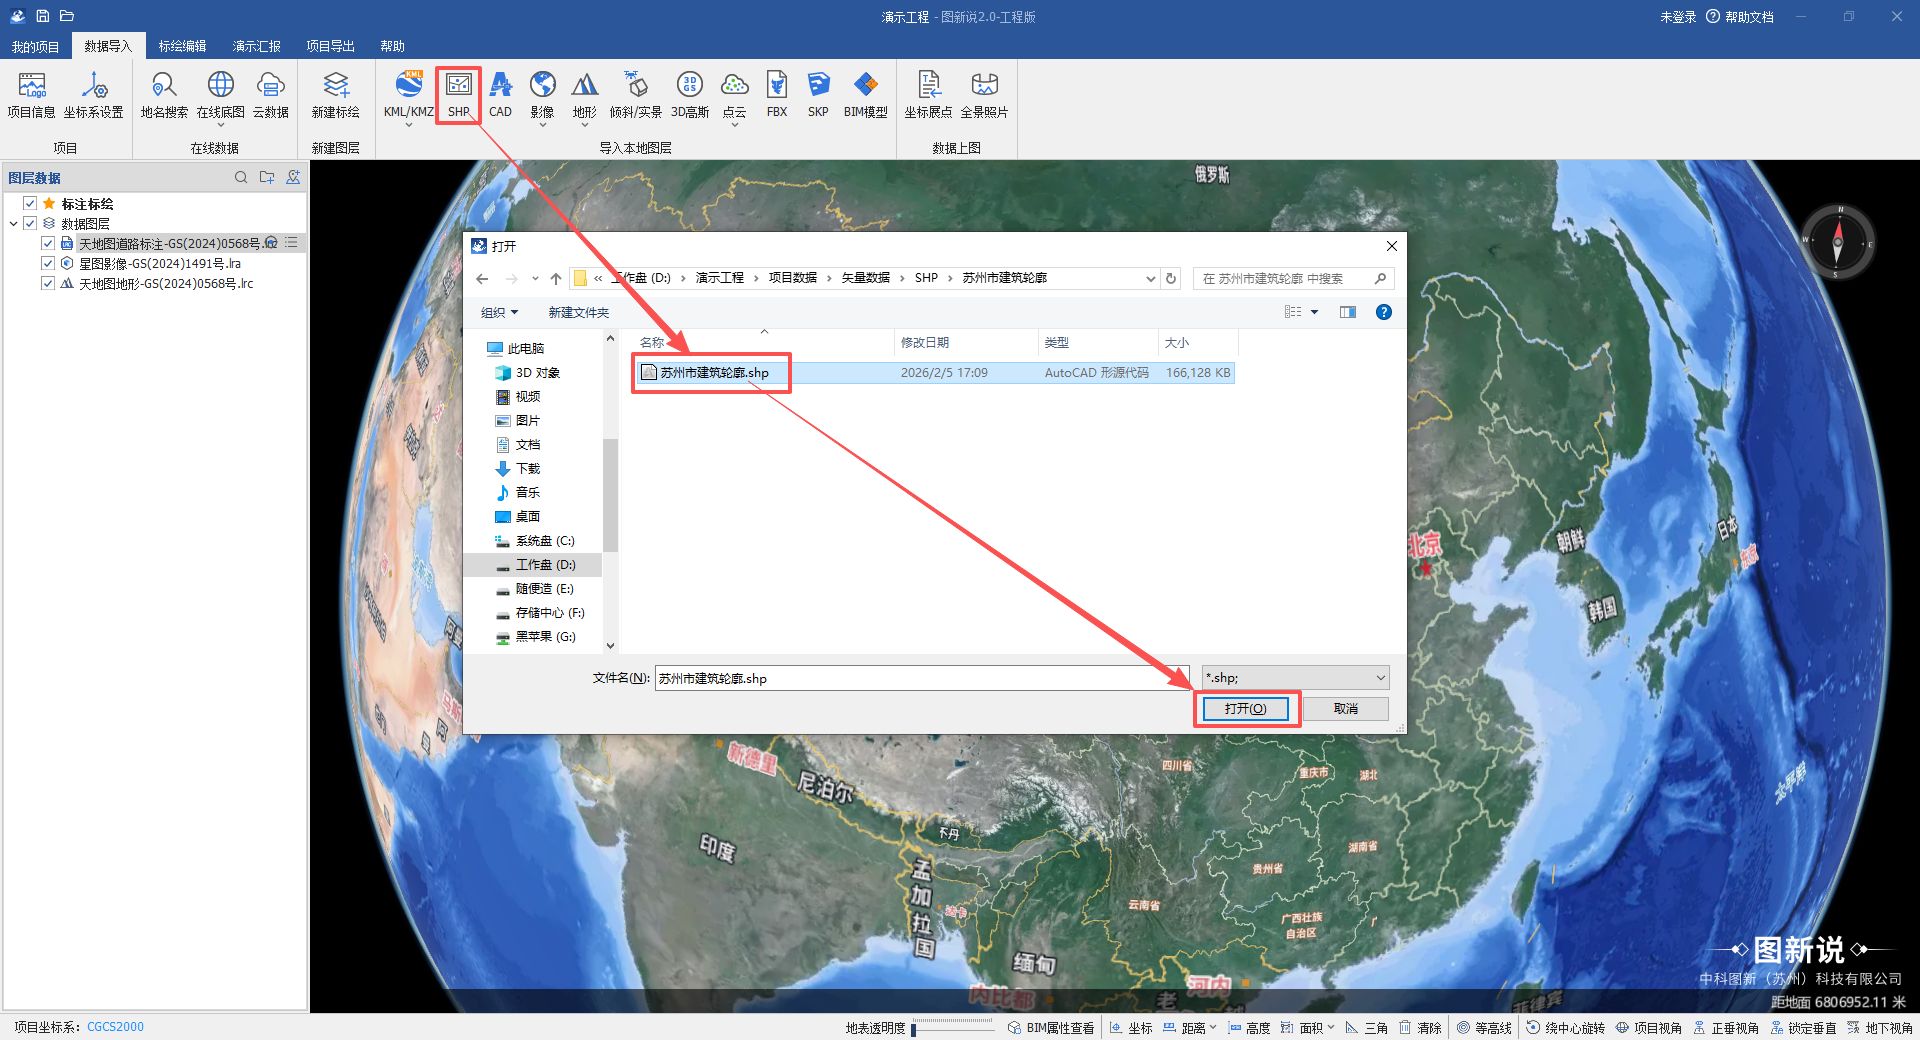Toggle the 数据图层 group checkbox
The height and width of the screenshot is (1040, 1920).
point(30,223)
